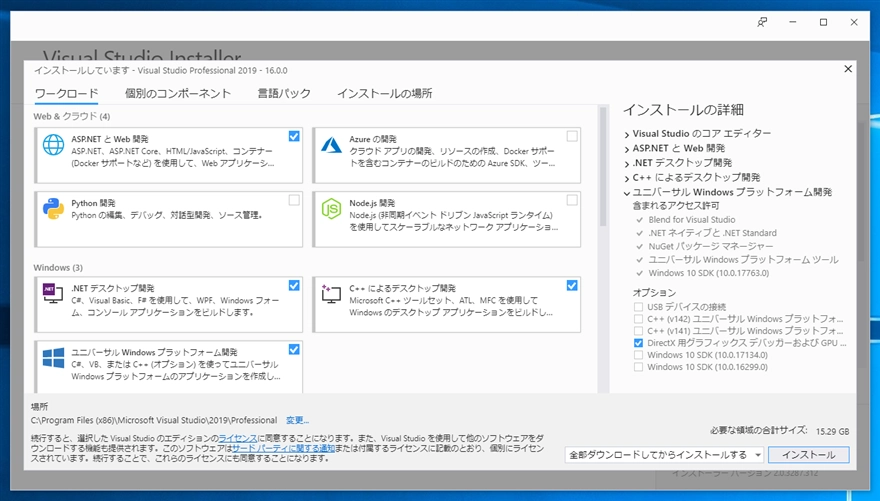Enable the USB デバイスの接続 option
This screenshot has width=880, height=501.
click(x=638, y=307)
